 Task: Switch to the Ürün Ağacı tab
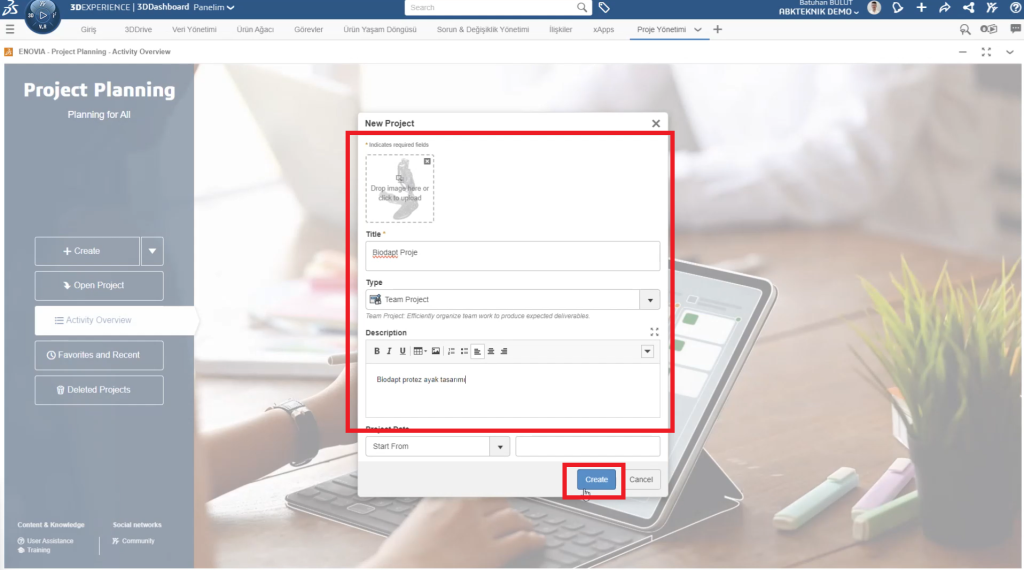(253, 30)
